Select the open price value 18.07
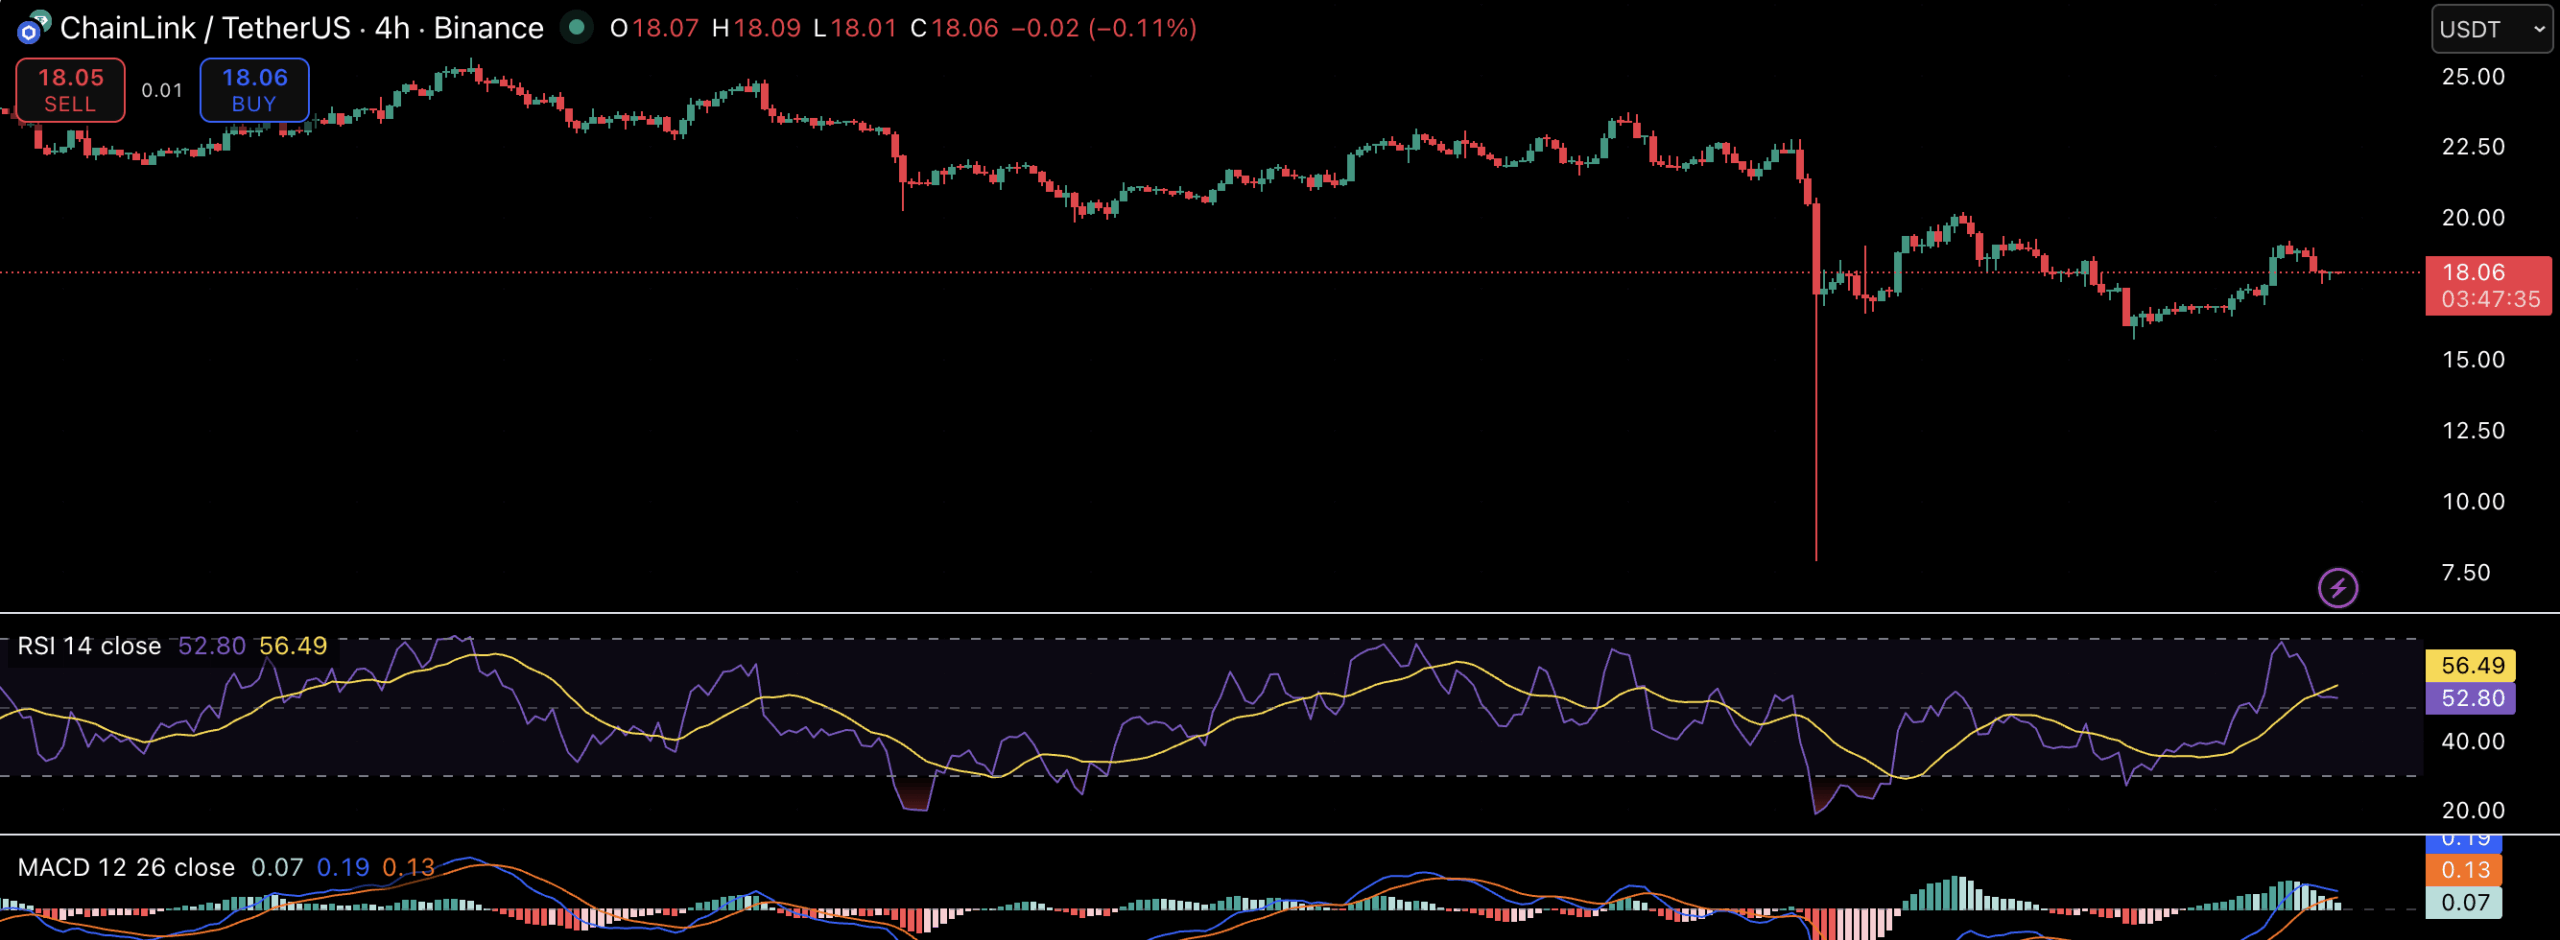 click(x=666, y=28)
